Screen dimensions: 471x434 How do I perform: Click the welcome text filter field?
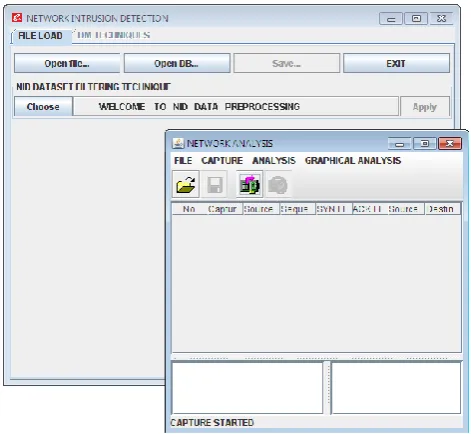tap(236, 107)
